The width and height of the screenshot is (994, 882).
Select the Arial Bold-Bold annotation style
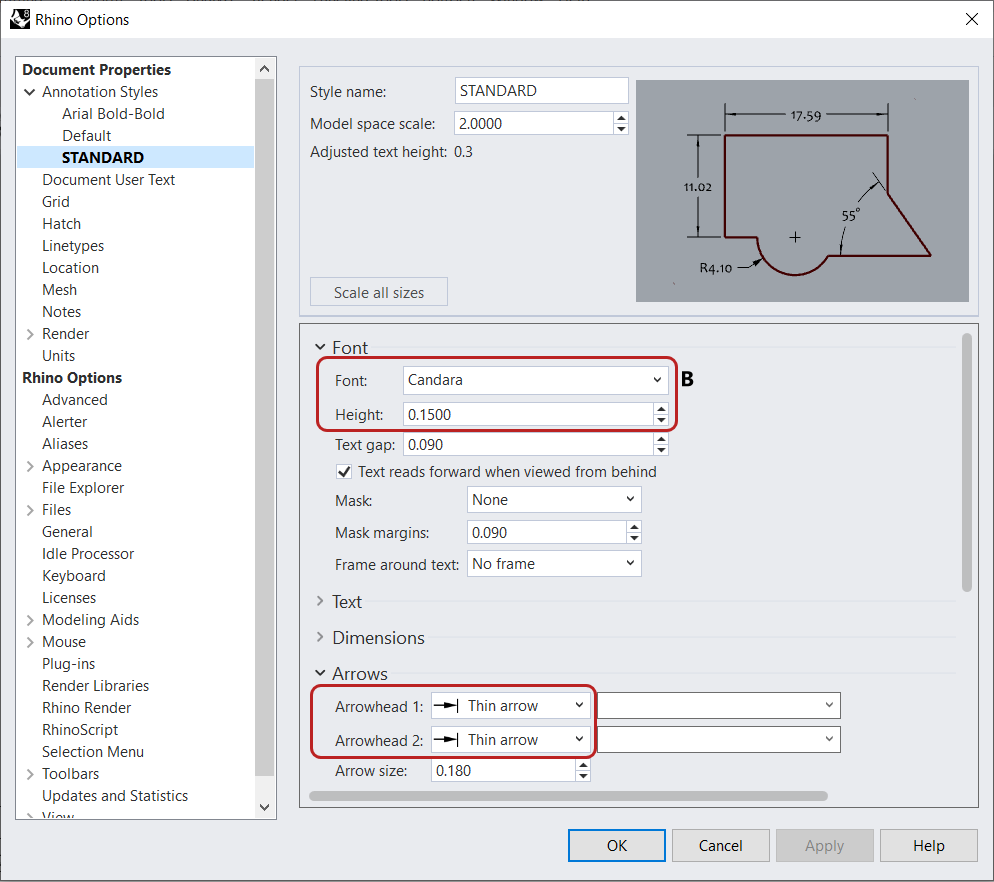click(x=113, y=114)
